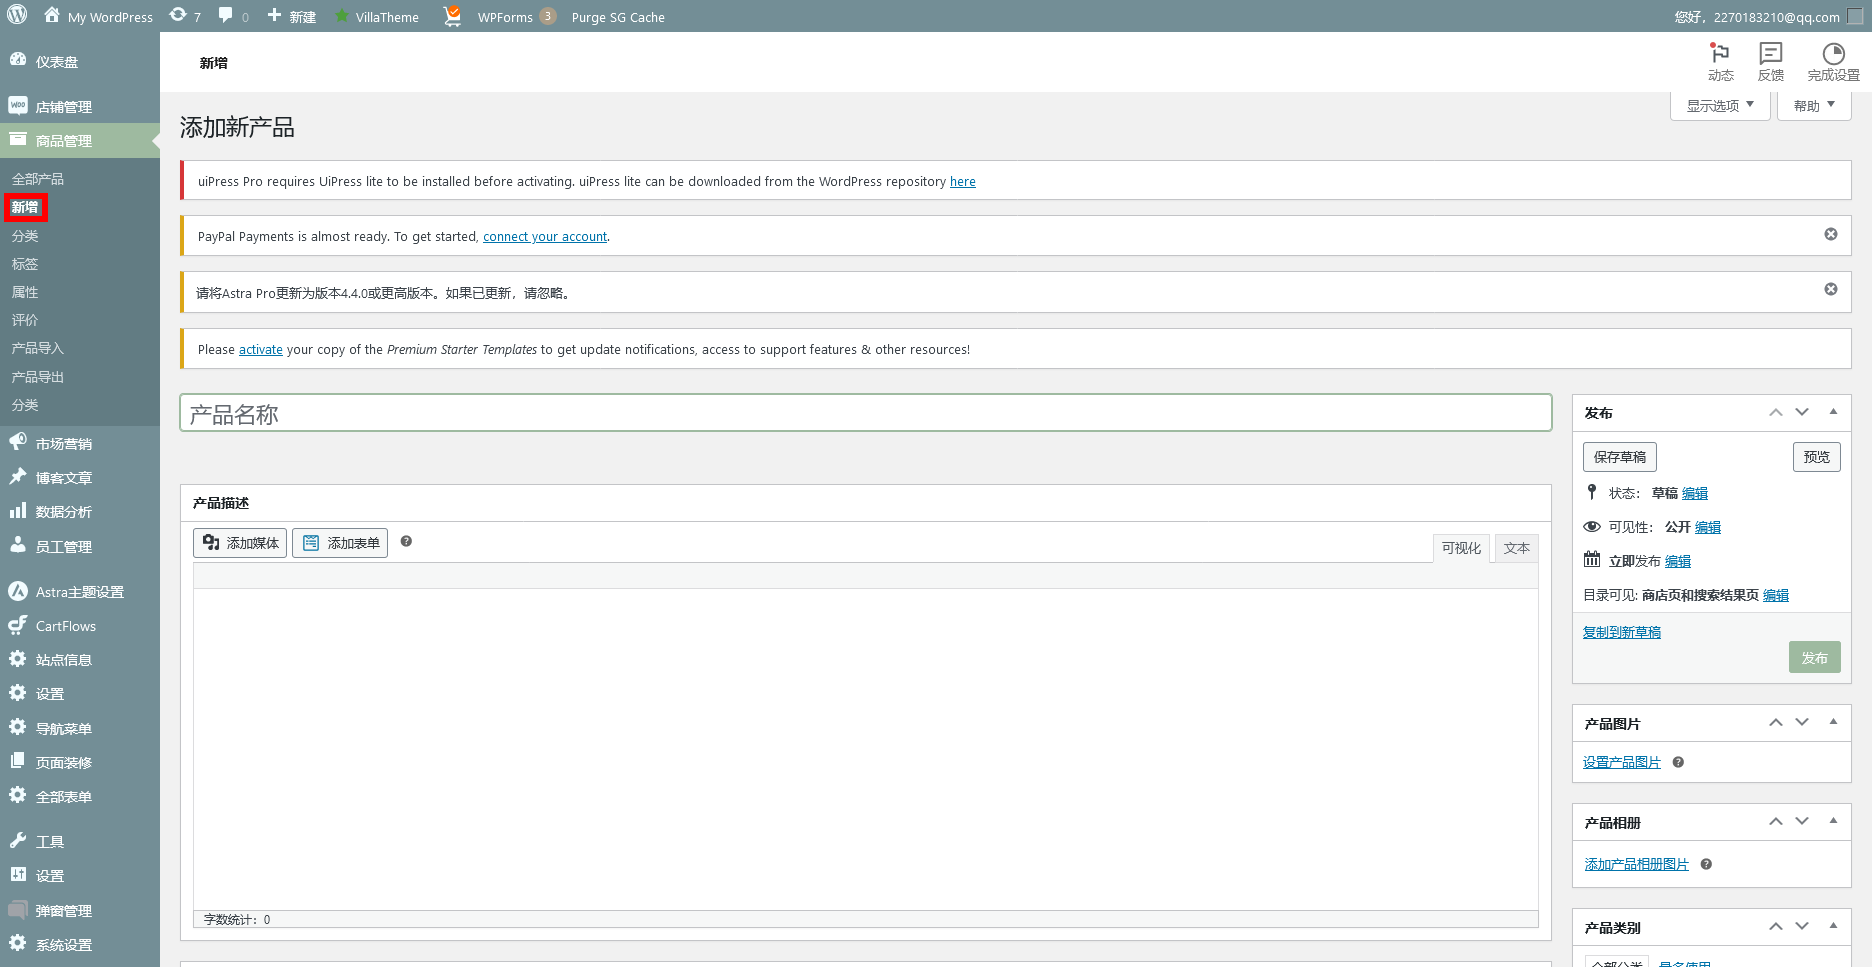1872x967 pixels.
Task: Open 店铺管理 store management
Action: tap(80, 107)
